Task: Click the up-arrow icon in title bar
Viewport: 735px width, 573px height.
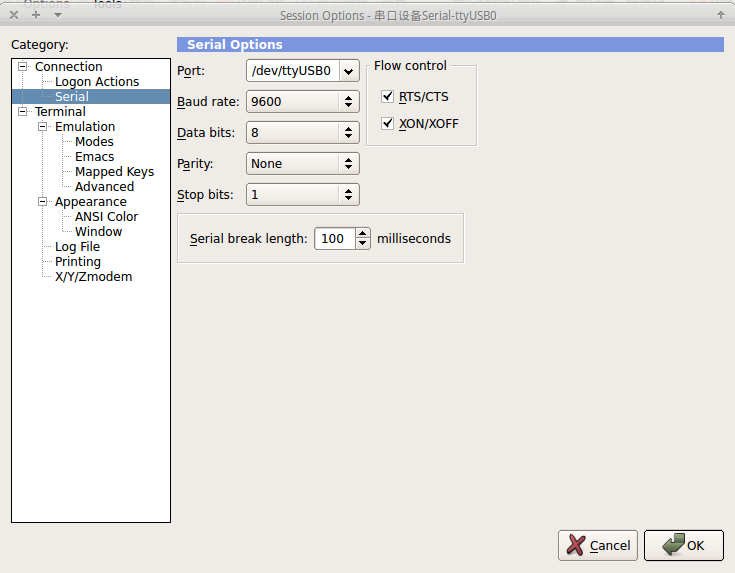Action: tap(721, 15)
